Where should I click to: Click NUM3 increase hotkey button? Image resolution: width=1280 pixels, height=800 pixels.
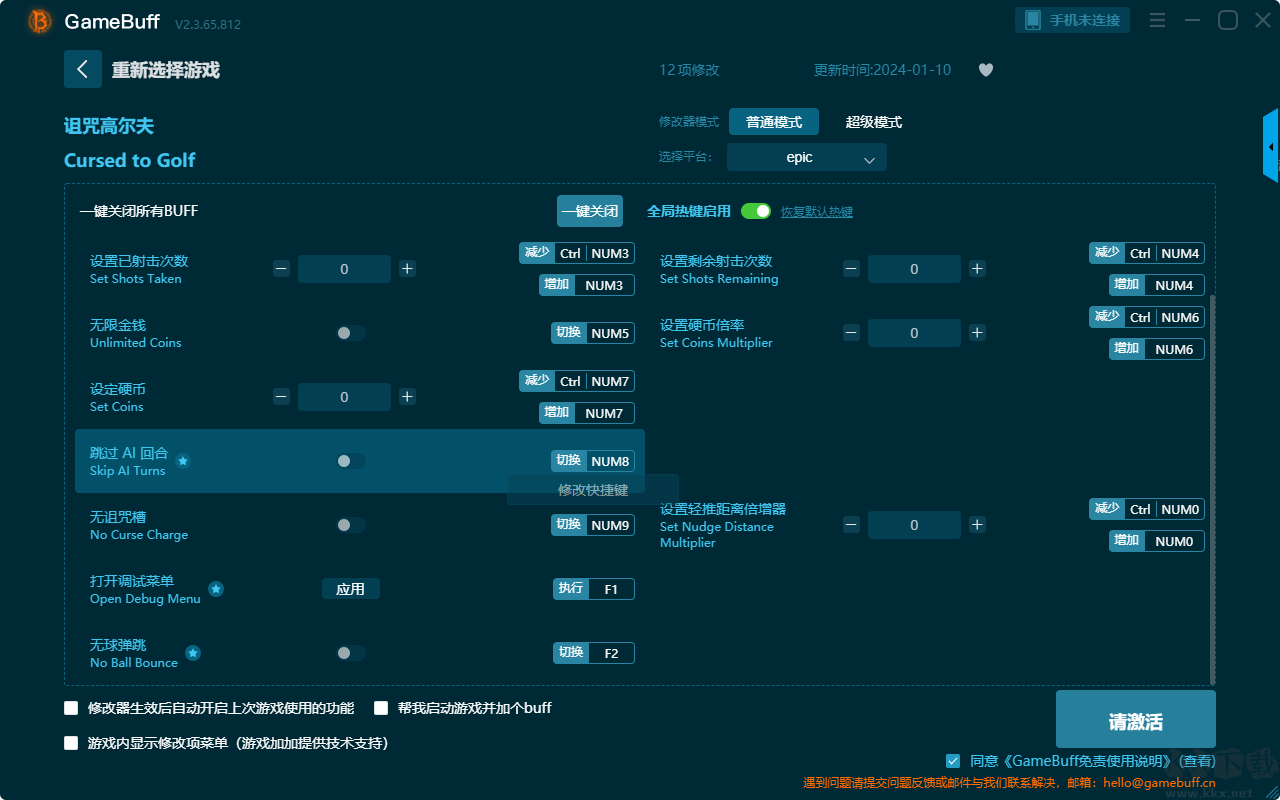tap(587, 285)
